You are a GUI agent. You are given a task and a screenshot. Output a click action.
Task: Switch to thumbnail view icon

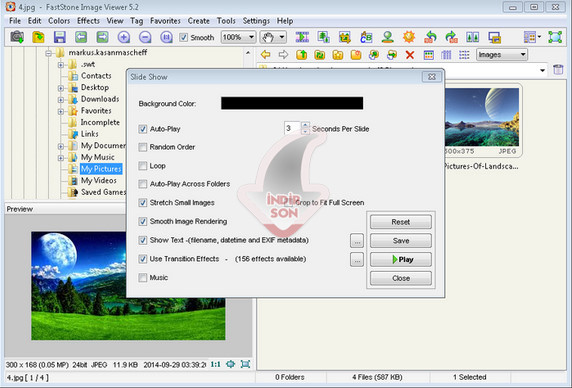(x=429, y=55)
